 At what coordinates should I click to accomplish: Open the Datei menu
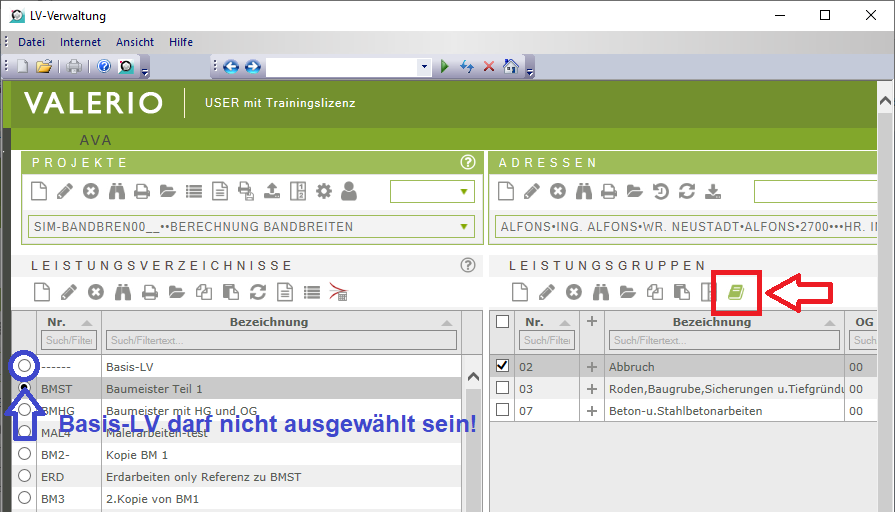pos(31,42)
